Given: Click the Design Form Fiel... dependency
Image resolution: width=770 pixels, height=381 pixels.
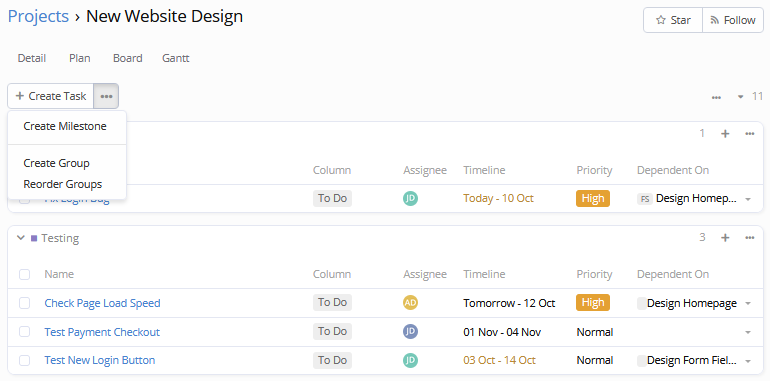Looking at the screenshot, I should click(691, 360).
